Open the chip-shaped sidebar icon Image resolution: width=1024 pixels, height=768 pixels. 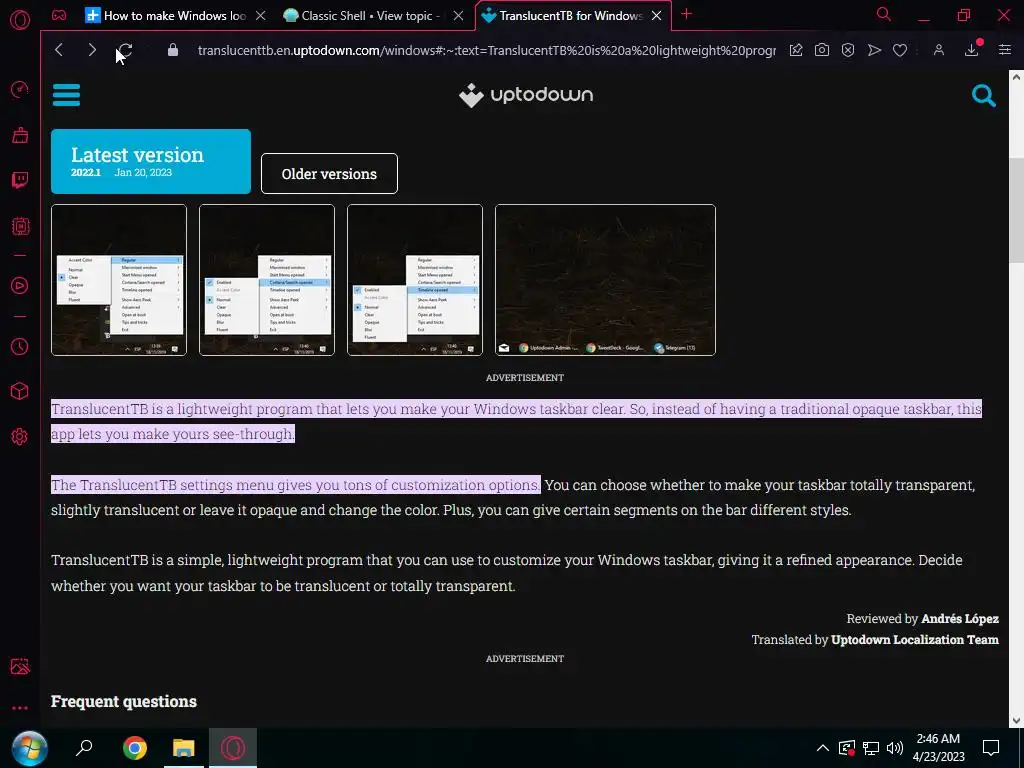tap(20, 226)
